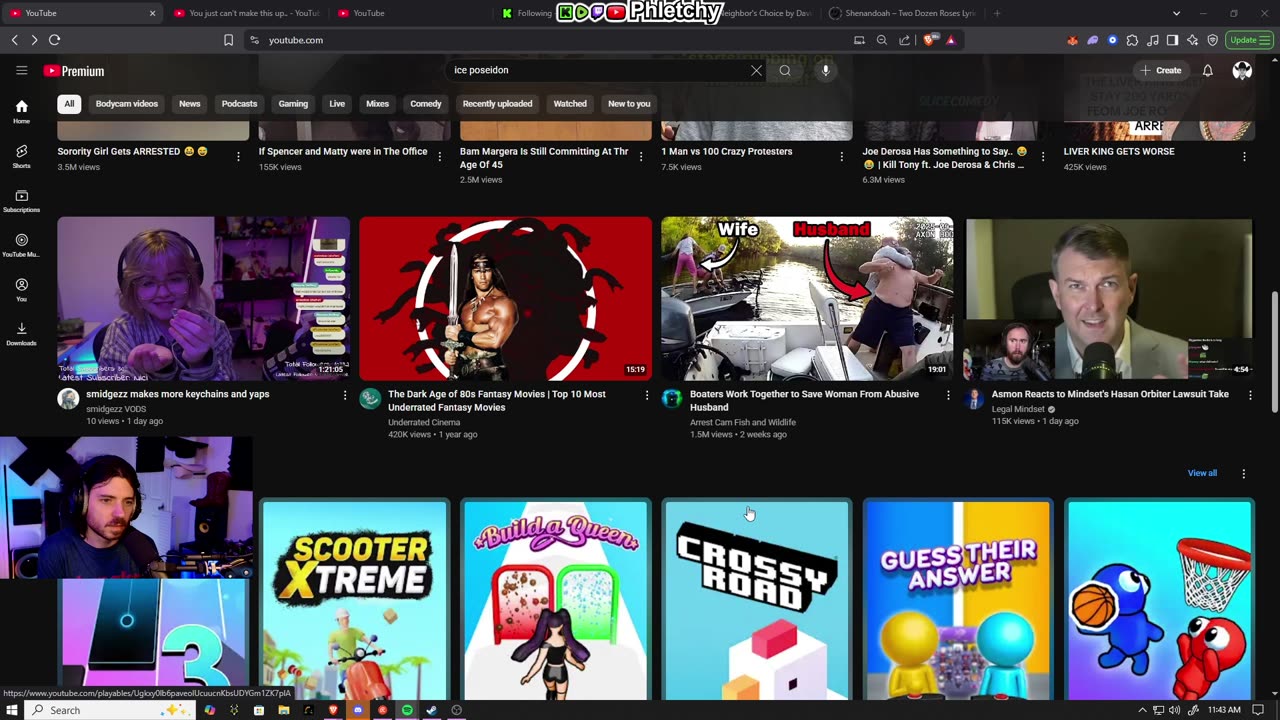
Task: Open Arrest Cam Fish and Wildlife channel
Action: 743,422
